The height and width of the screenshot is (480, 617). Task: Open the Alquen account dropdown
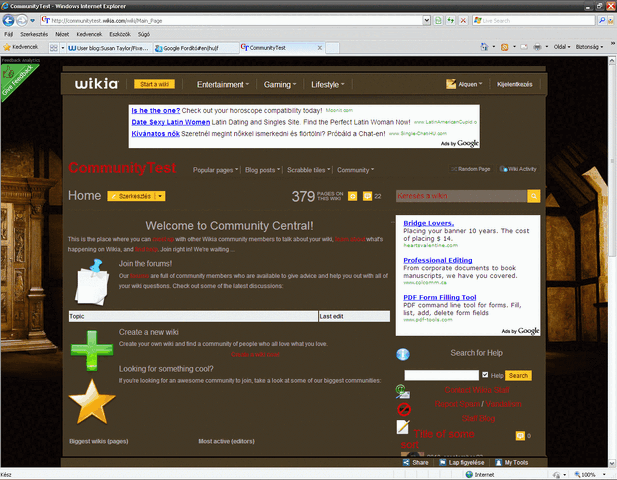coord(470,84)
